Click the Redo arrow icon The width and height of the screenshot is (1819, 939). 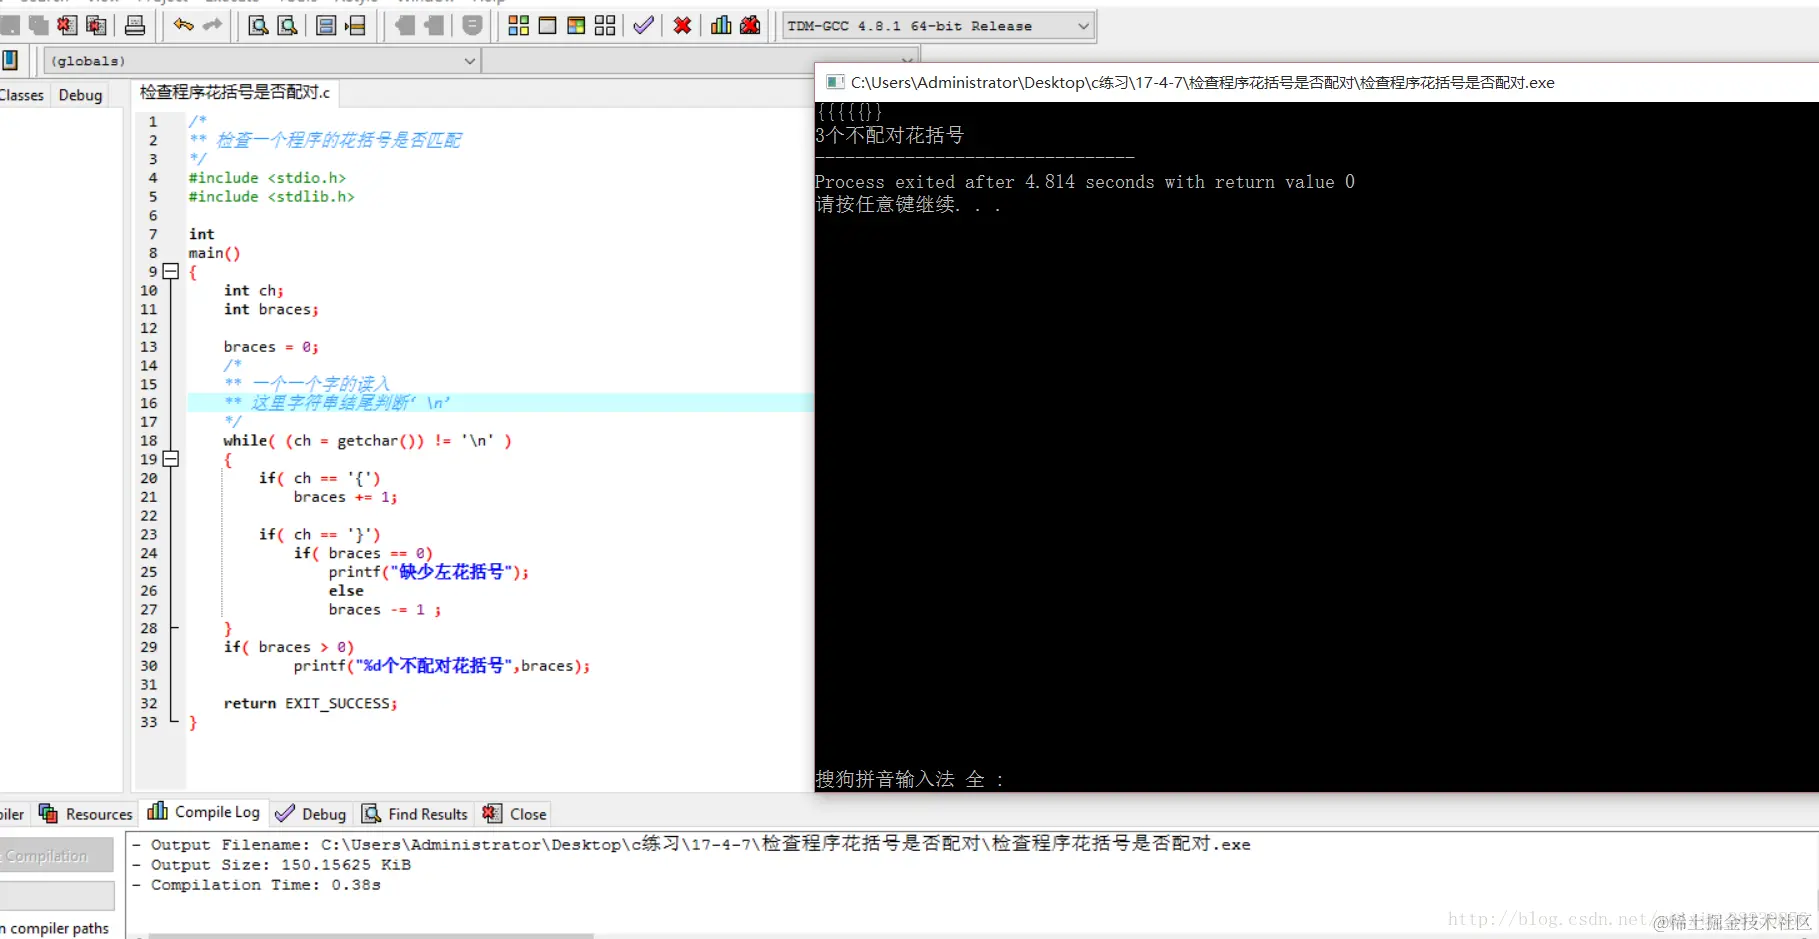[212, 25]
